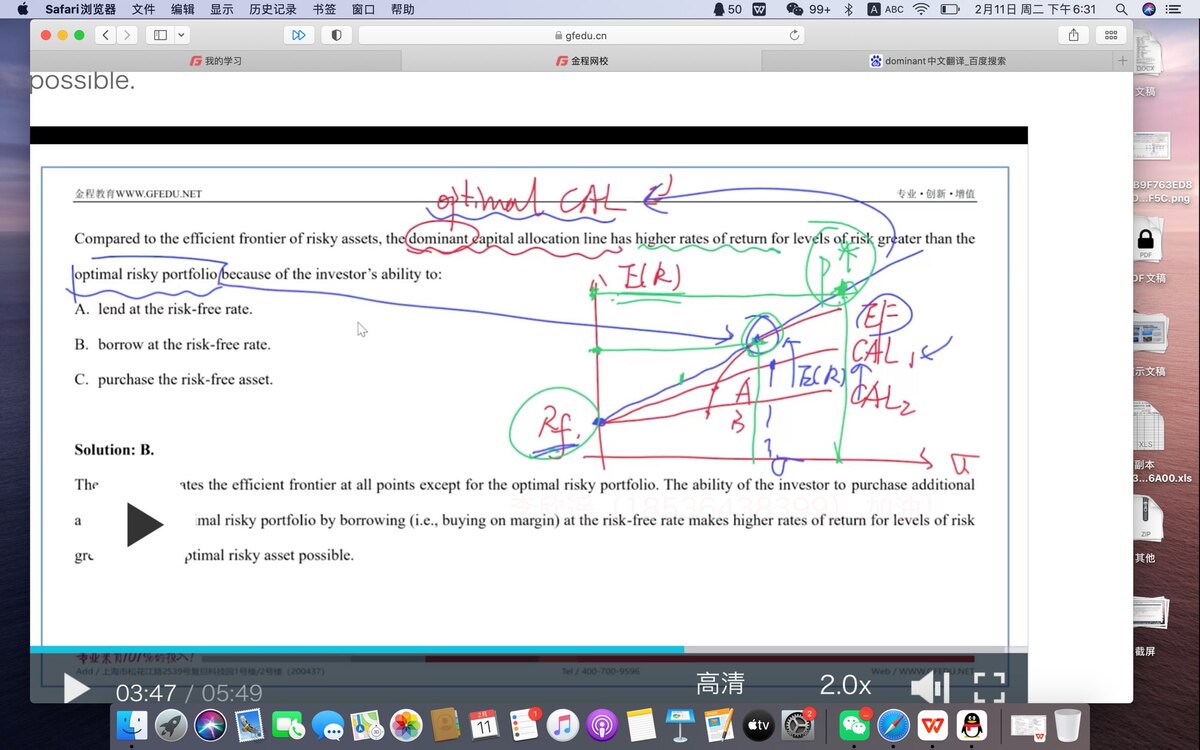
Task: Reload the current page
Action: point(794,35)
